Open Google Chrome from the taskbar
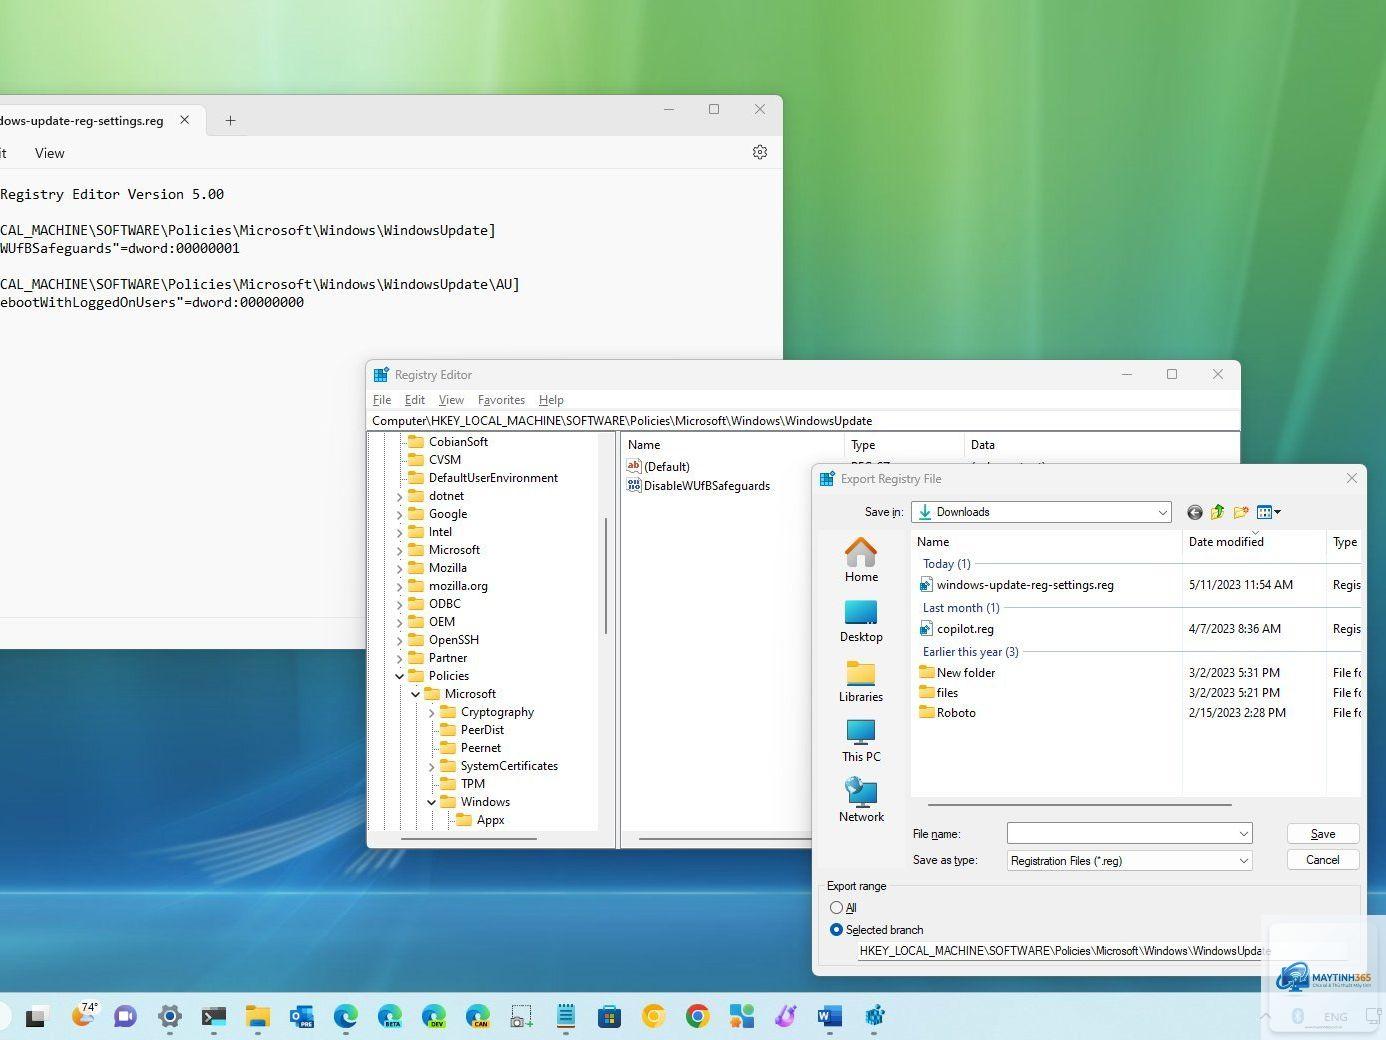Image resolution: width=1386 pixels, height=1040 pixels. click(x=698, y=1017)
